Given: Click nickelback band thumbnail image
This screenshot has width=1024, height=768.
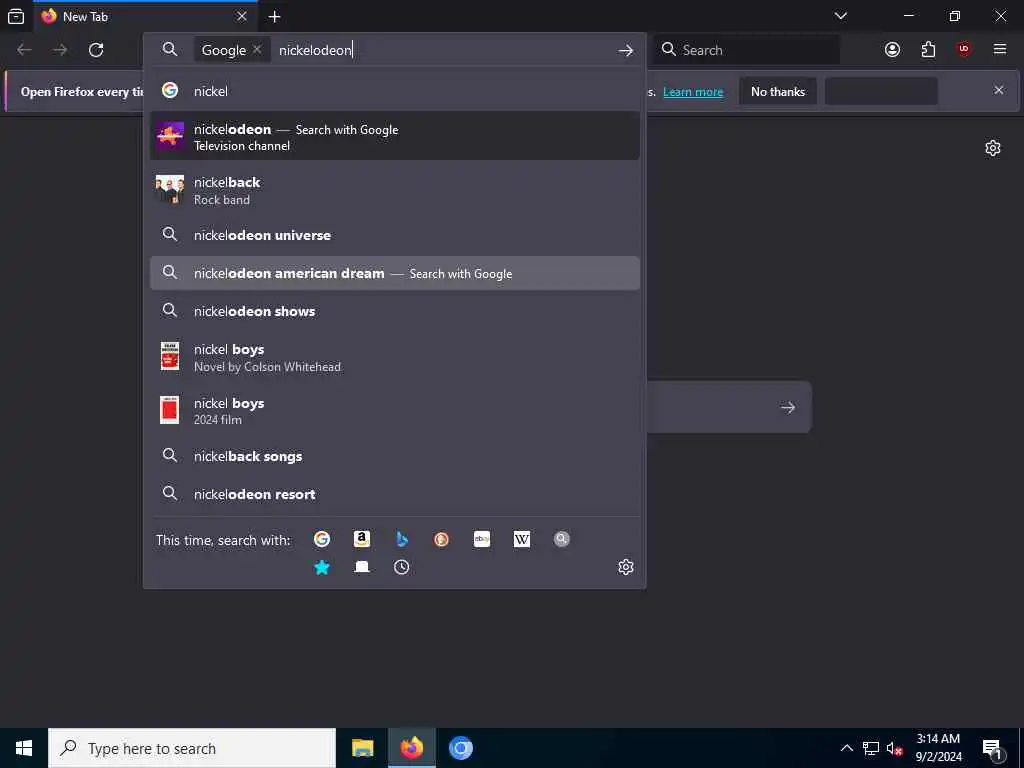Looking at the screenshot, I should coord(170,189).
